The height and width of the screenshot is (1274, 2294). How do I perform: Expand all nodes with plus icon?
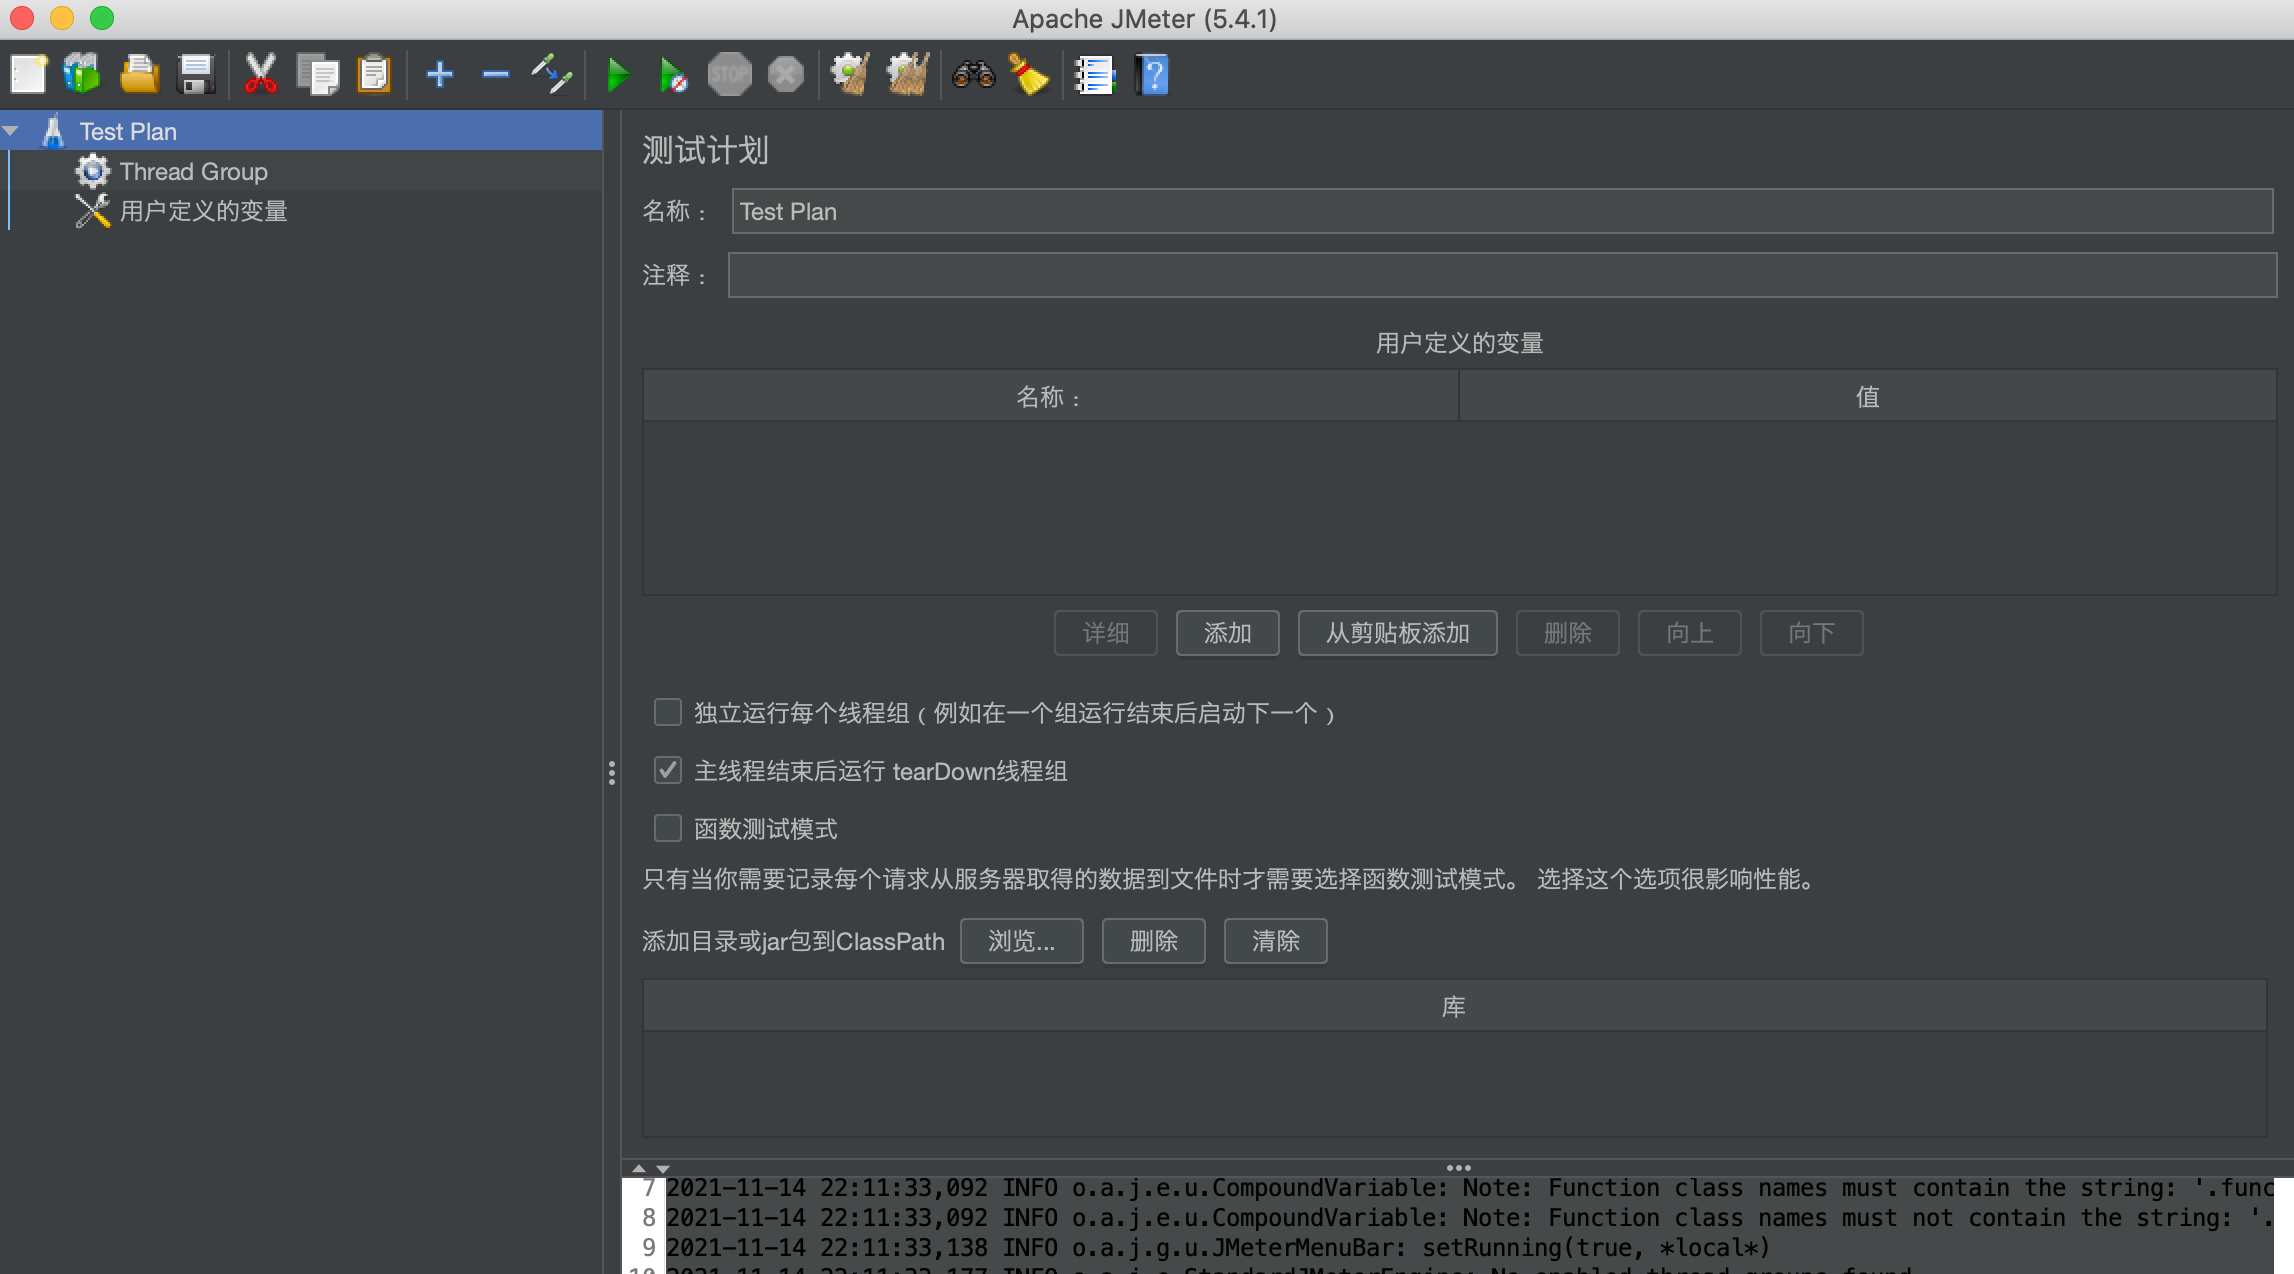[439, 75]
